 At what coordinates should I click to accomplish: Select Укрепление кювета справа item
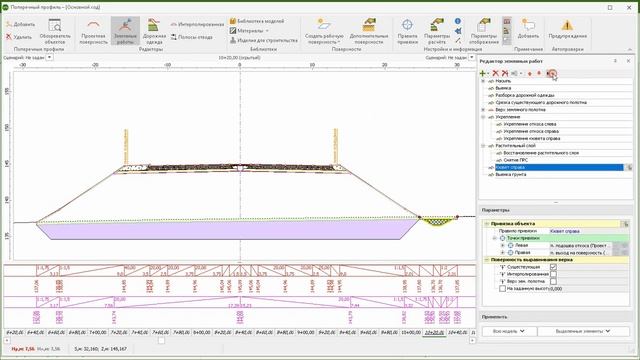pos(531,138)
